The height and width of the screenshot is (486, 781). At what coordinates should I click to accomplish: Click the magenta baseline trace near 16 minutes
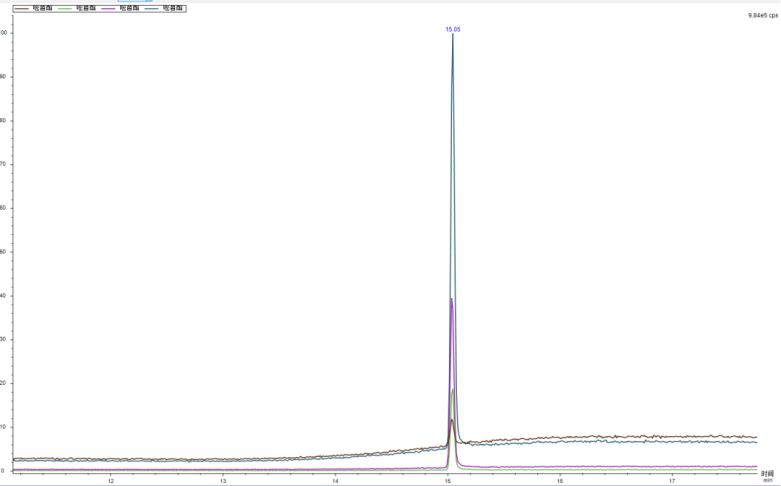[x=560, y=467]
